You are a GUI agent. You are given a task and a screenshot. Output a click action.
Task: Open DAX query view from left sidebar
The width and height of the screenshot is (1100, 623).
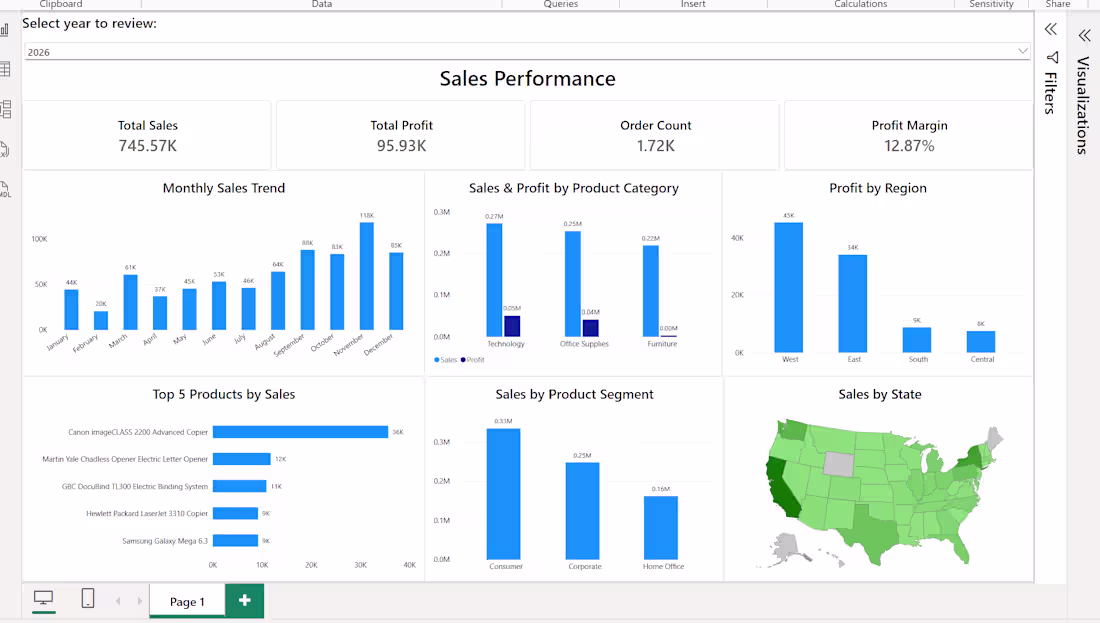4,149
